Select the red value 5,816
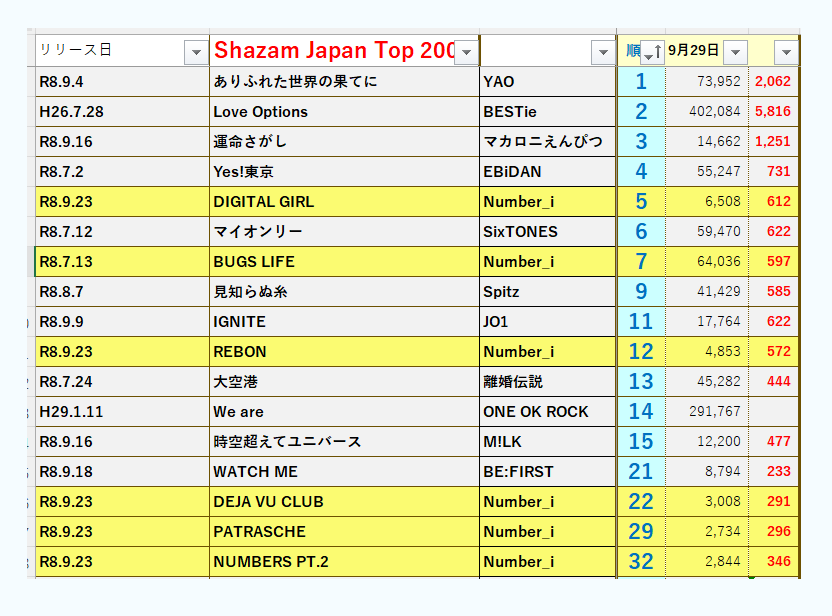The width and height of the screenshot is (832, 616). 773,111
